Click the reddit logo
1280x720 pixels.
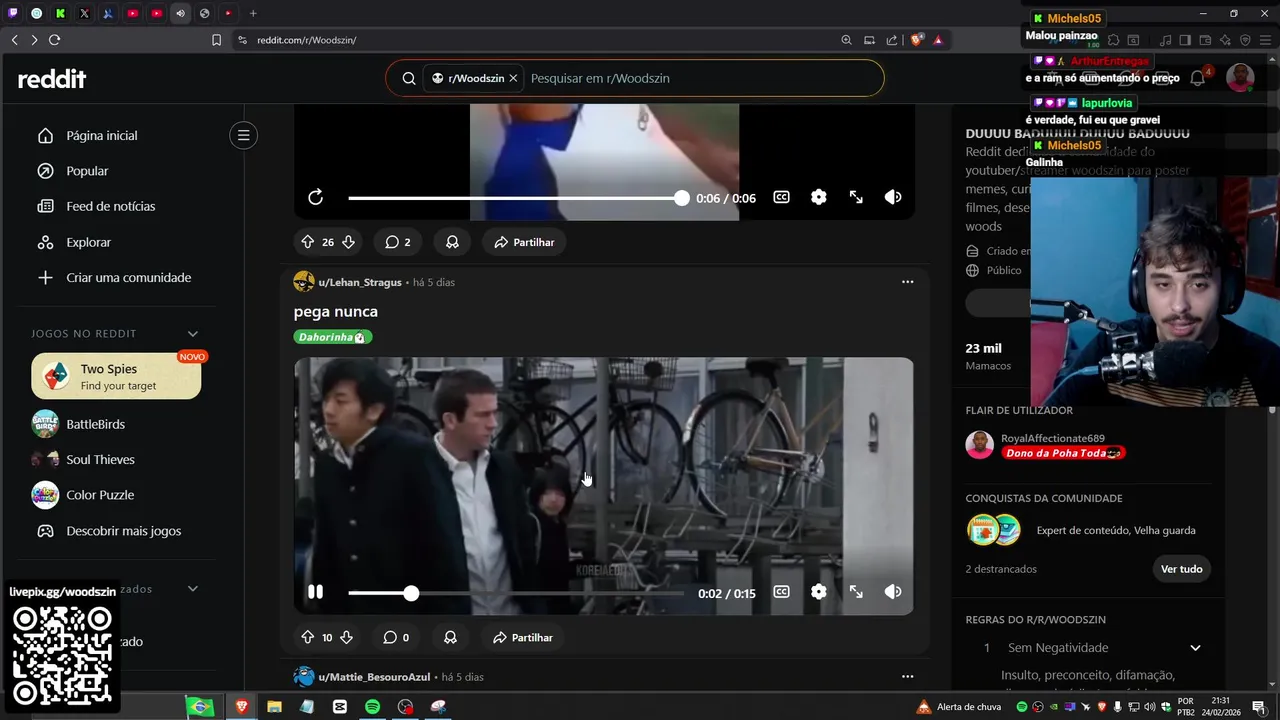[x=52, y=79]
